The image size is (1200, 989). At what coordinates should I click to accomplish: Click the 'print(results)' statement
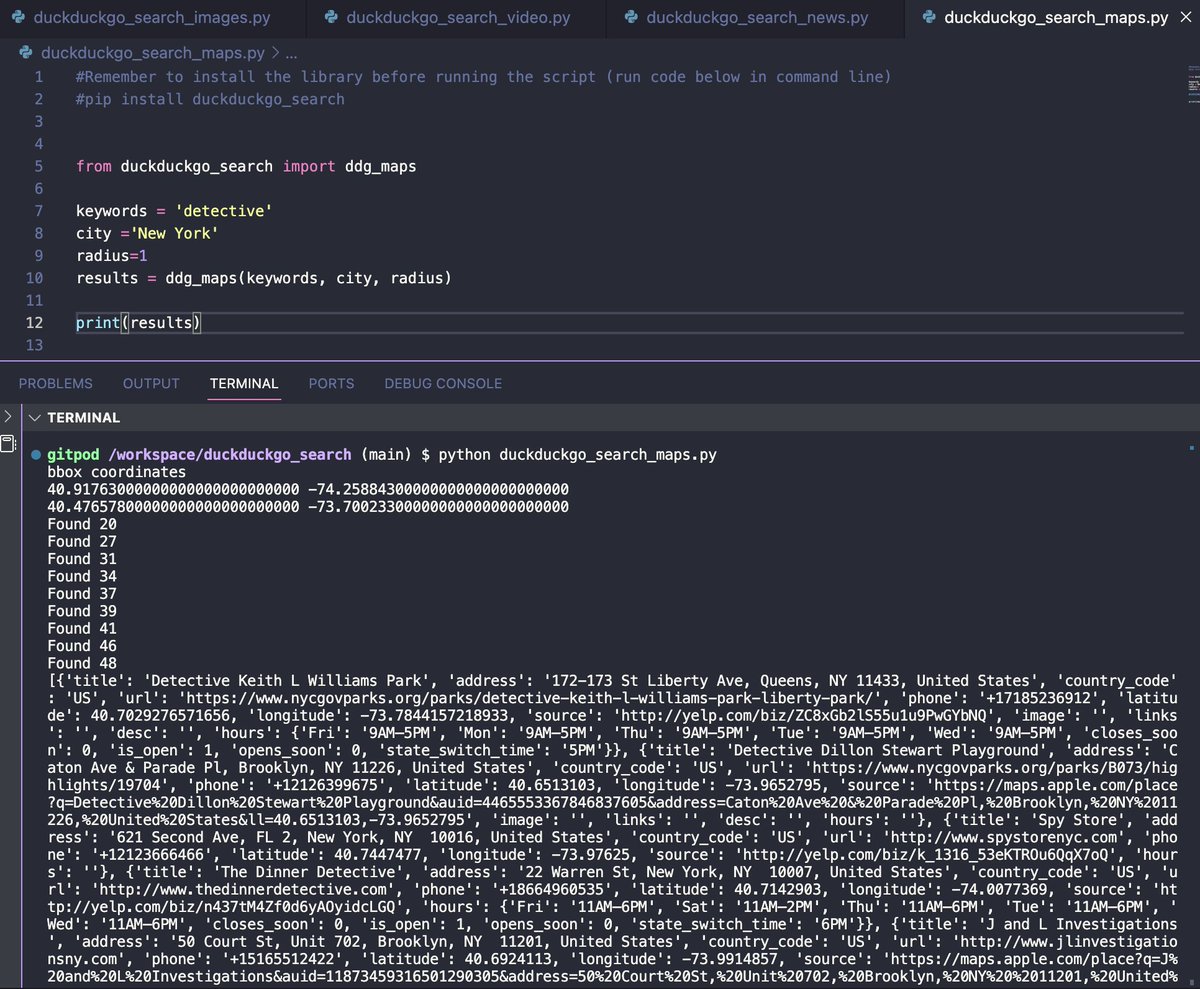pos(139,322)
